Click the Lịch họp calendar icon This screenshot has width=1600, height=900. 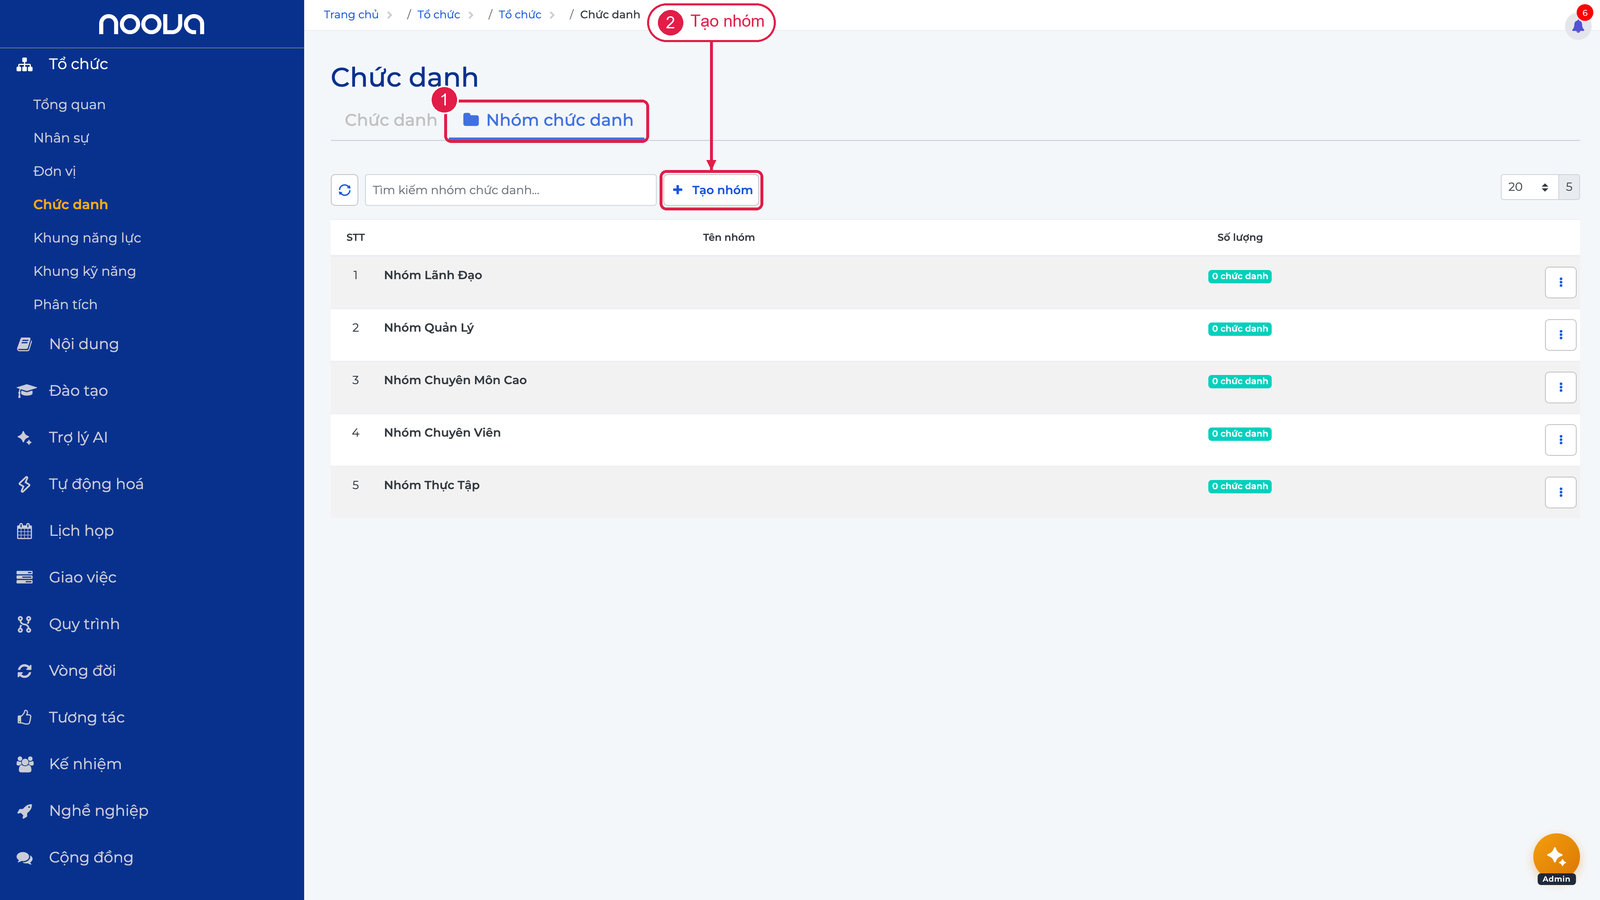[25, 531]
